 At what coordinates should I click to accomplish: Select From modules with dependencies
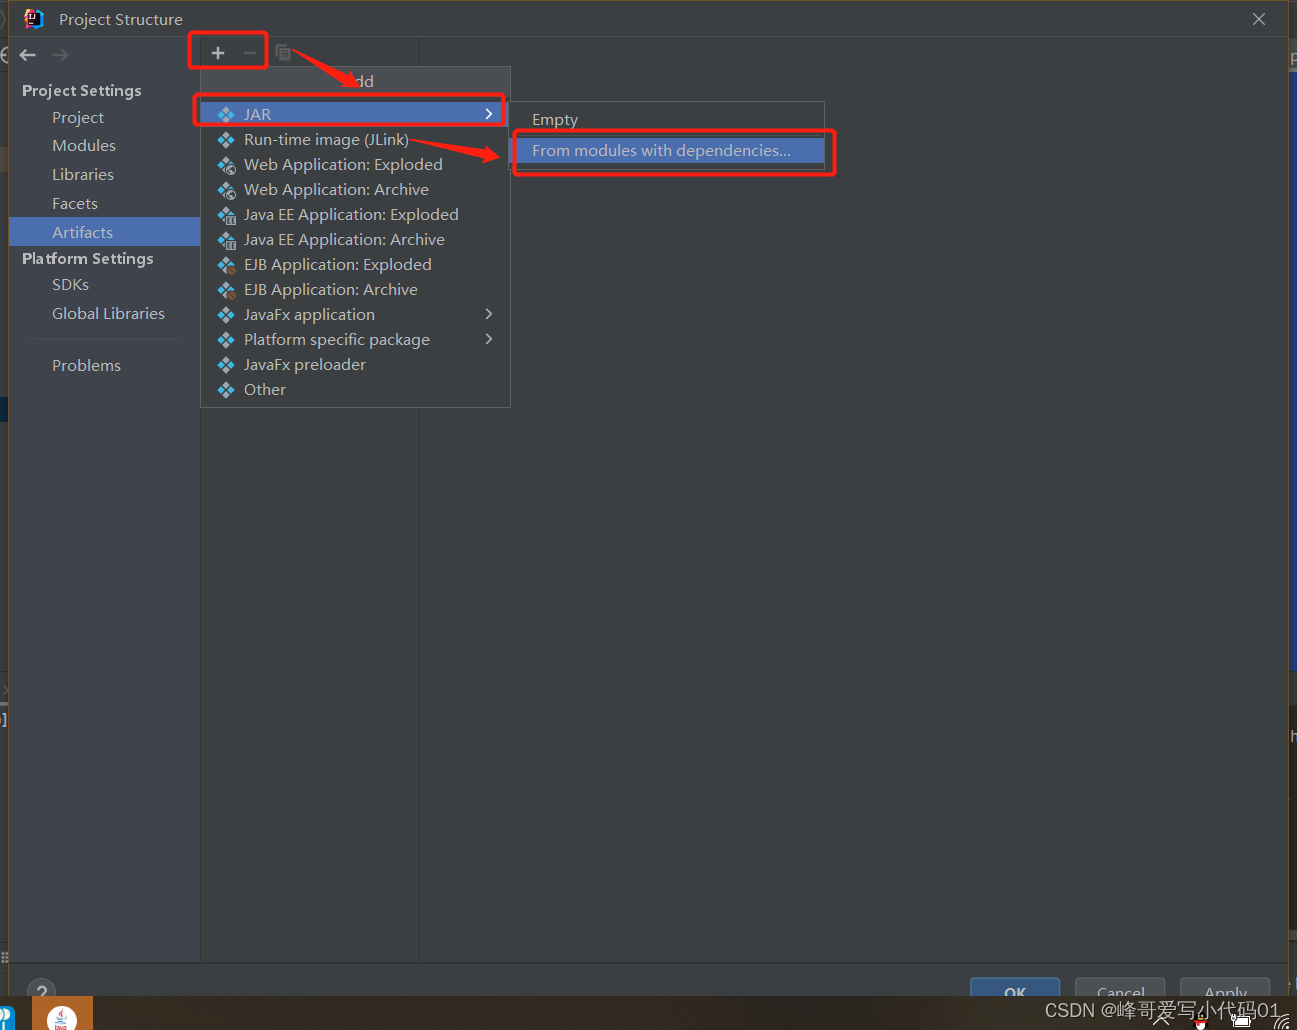pyautogui.click(x=666, y=150)
